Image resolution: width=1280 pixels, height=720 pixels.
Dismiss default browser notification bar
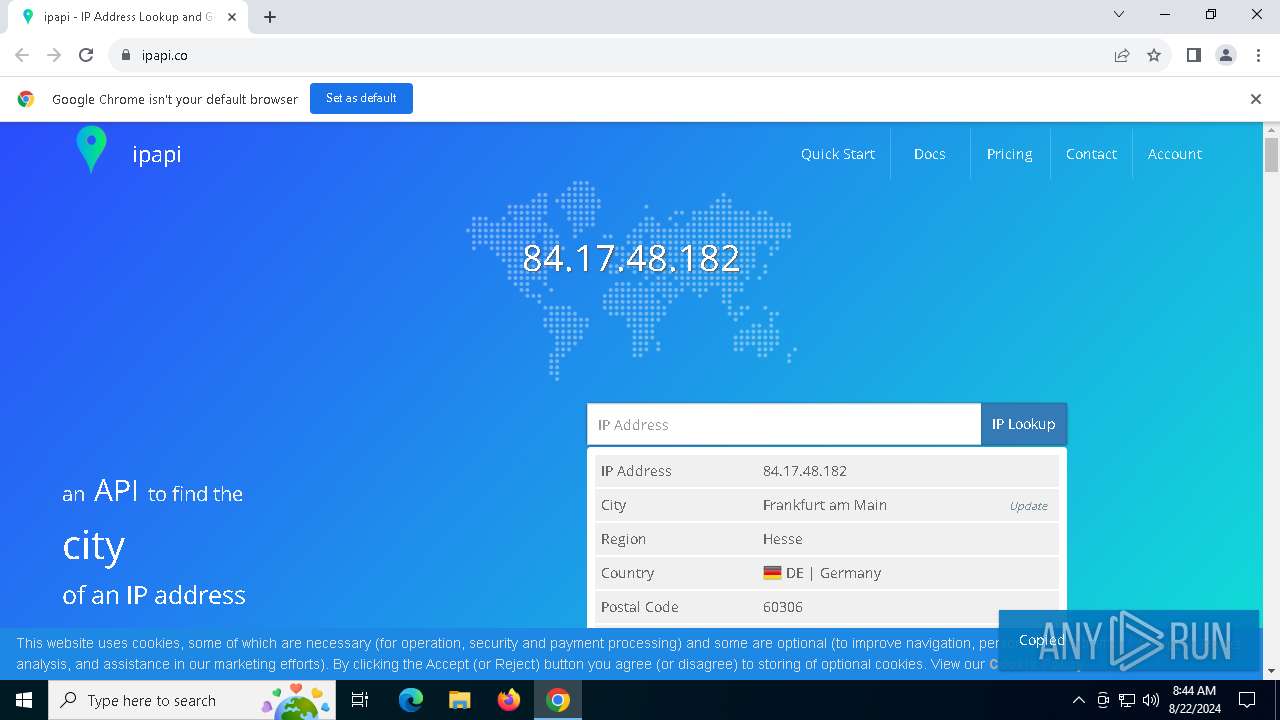(x=1256, y=99)
